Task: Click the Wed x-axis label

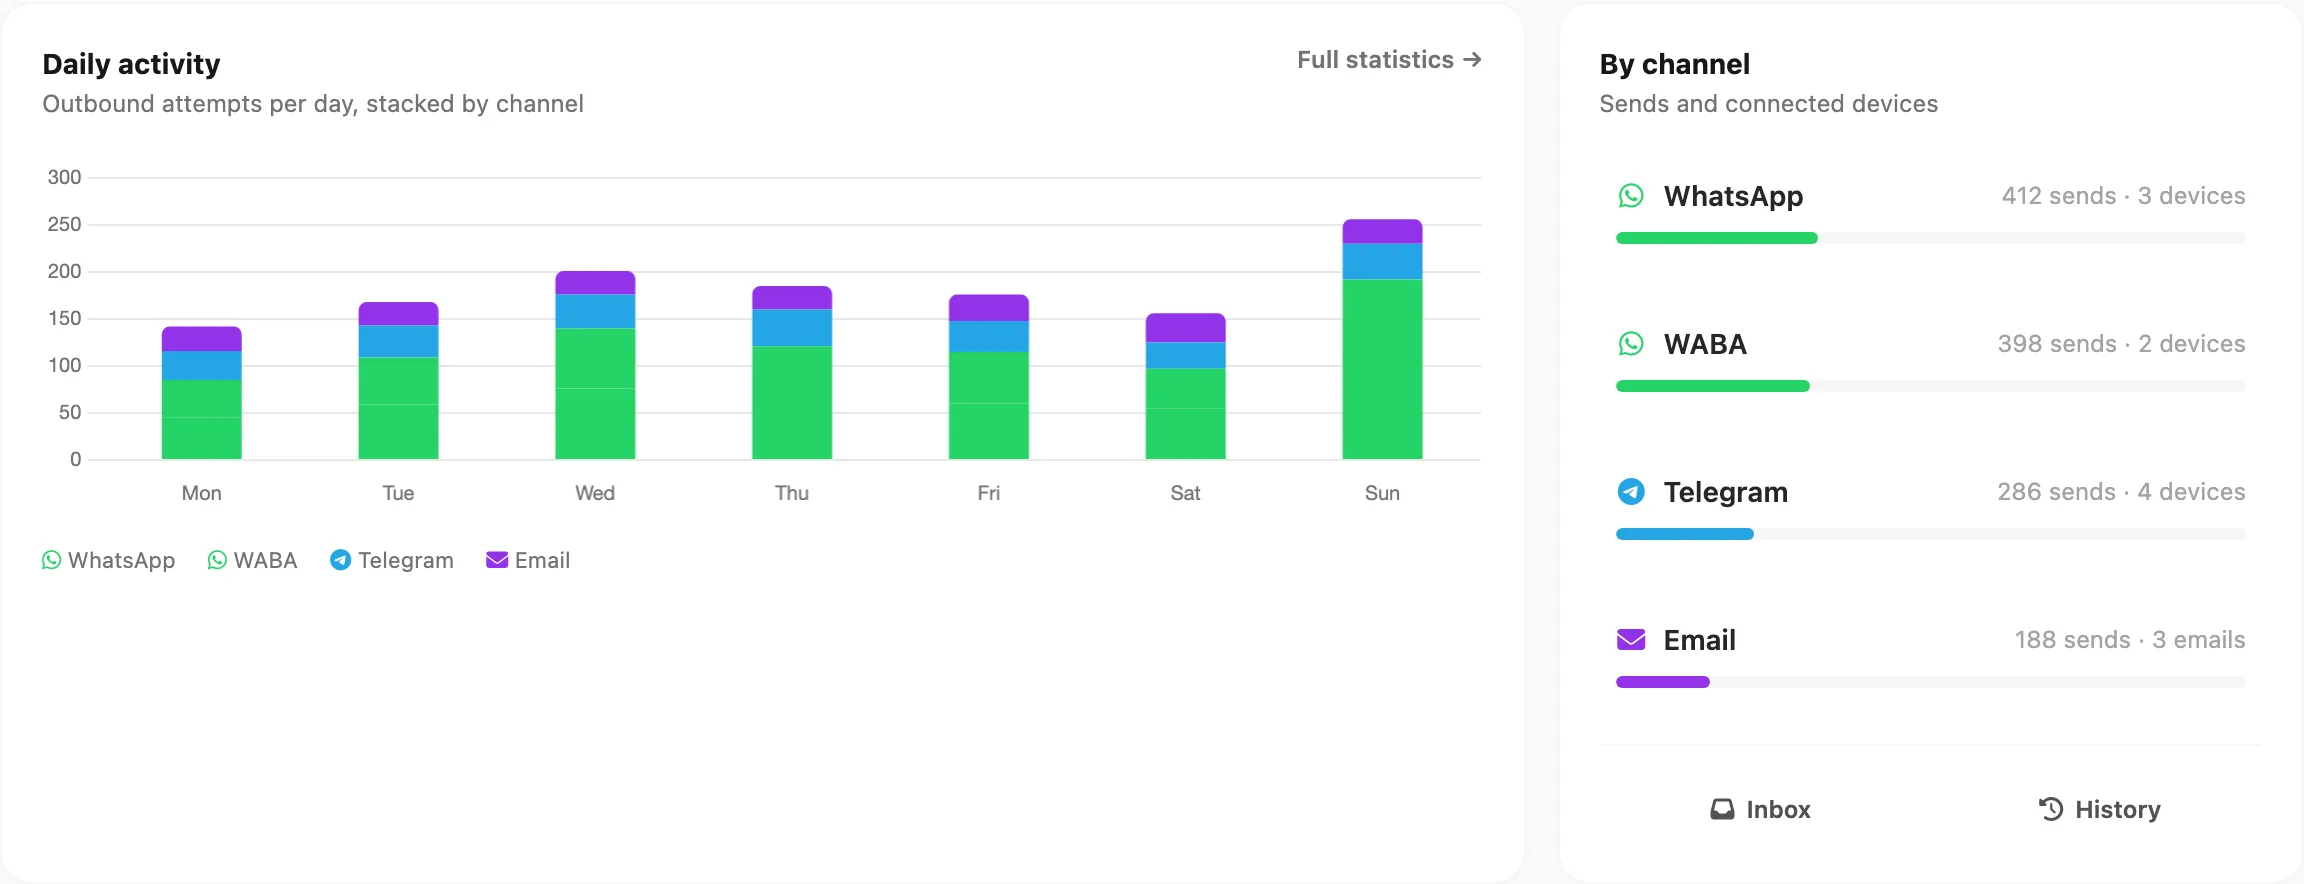Action: (x=595, y=493)
